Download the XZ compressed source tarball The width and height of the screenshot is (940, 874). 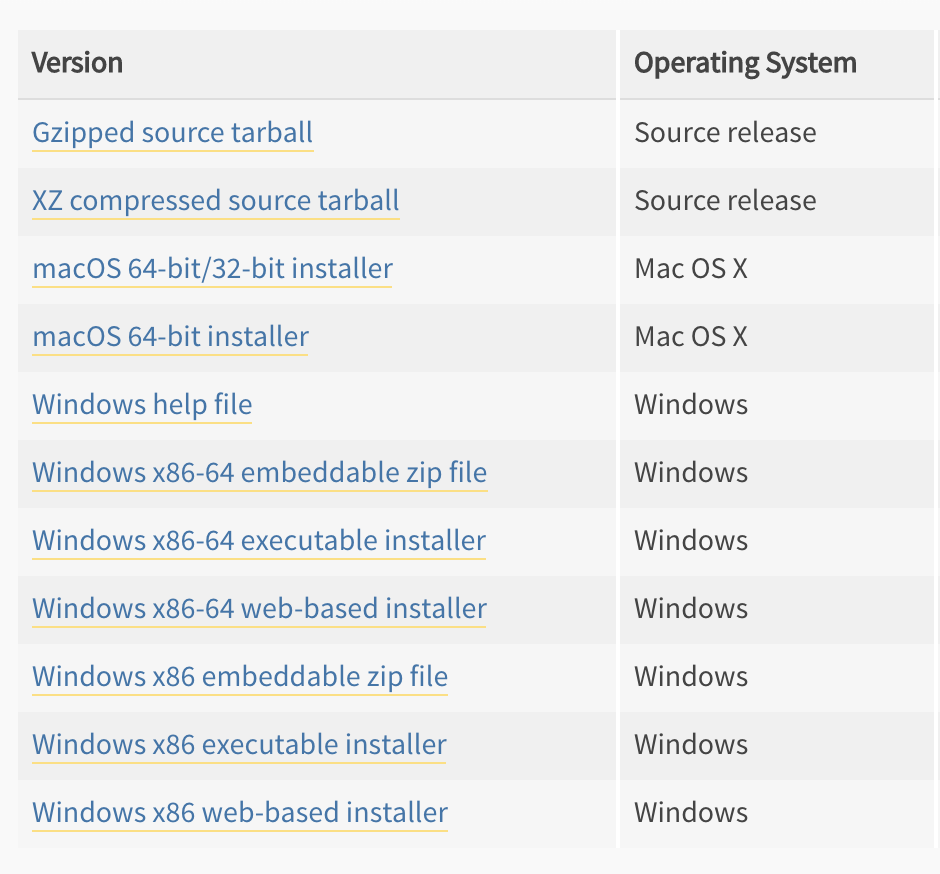coord(215,201)
